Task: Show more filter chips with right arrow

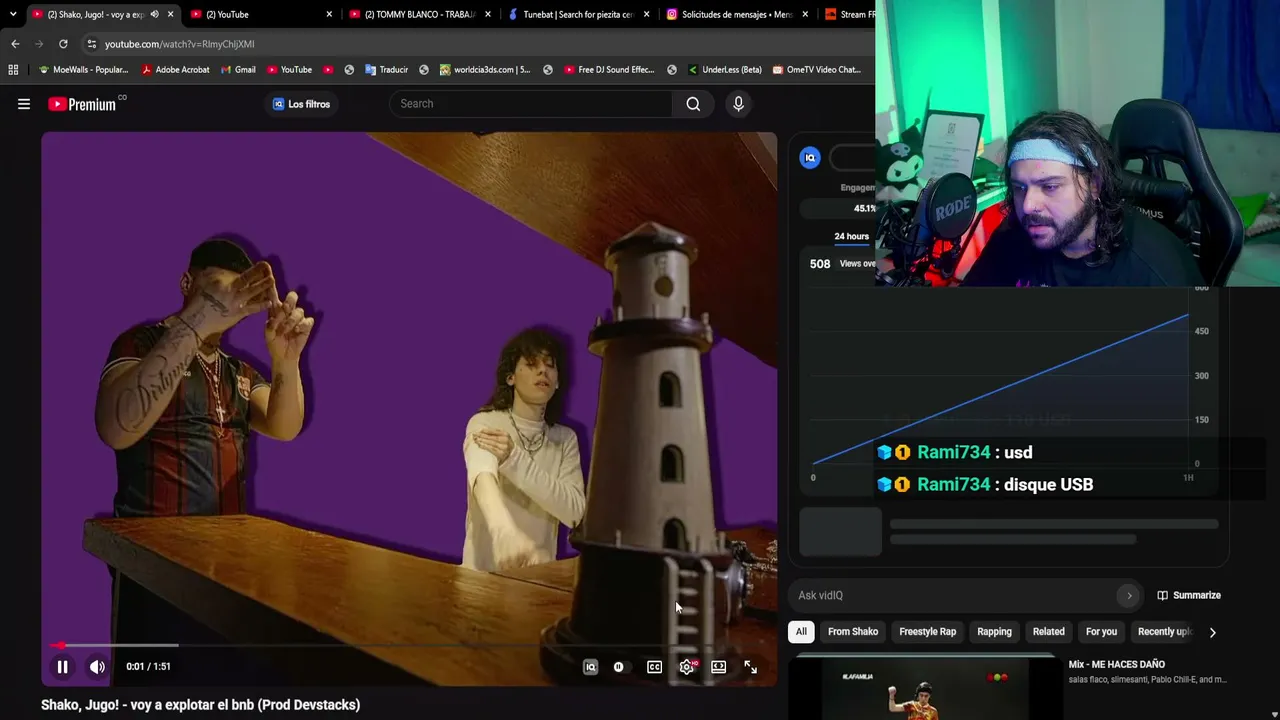Action: (x=1212, y=632)
